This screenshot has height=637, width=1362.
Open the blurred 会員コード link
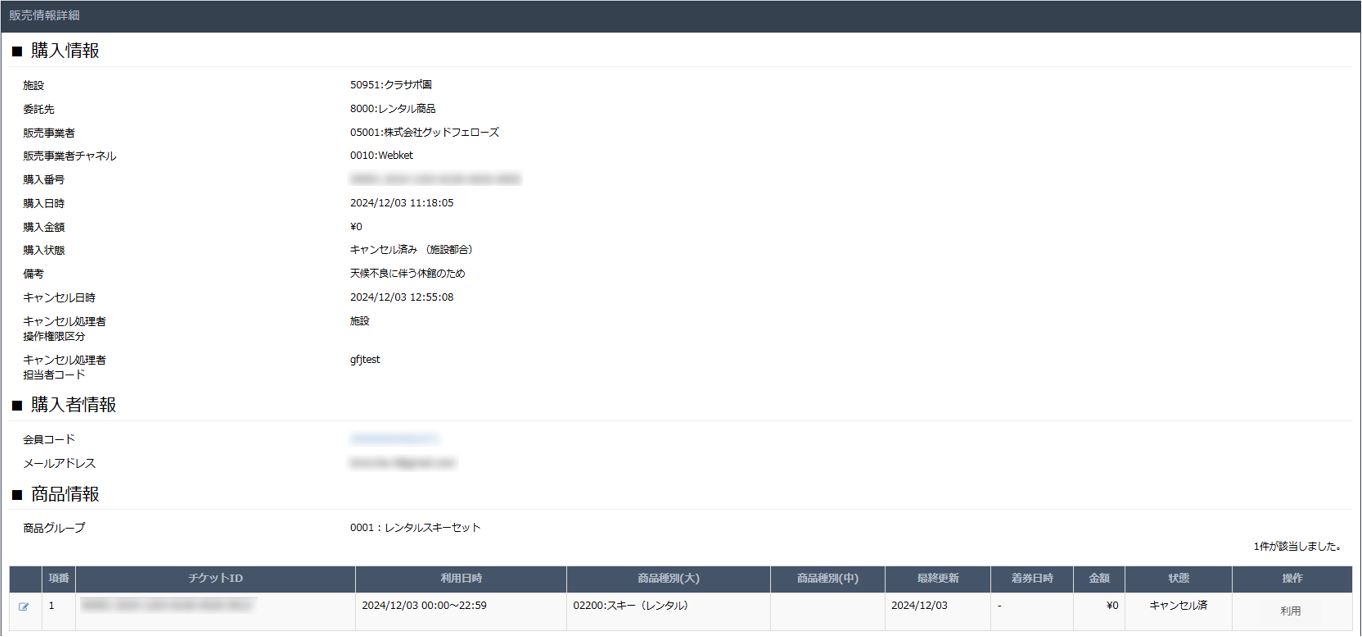pos(395,439)
